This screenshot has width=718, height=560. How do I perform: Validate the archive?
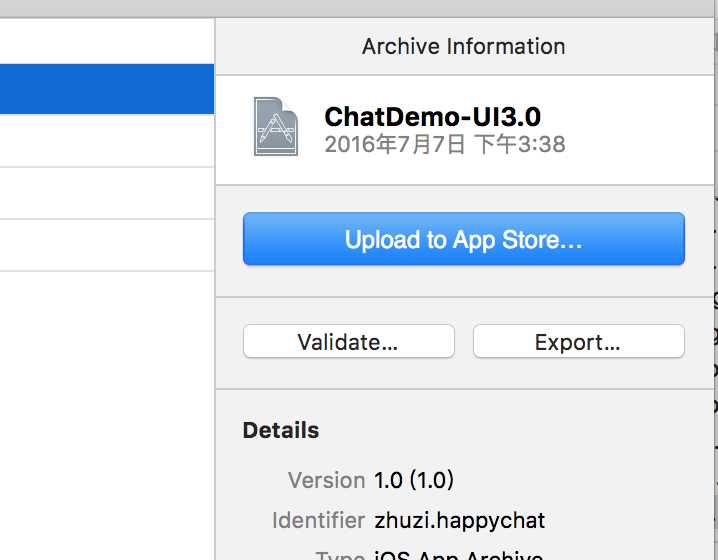348,341
